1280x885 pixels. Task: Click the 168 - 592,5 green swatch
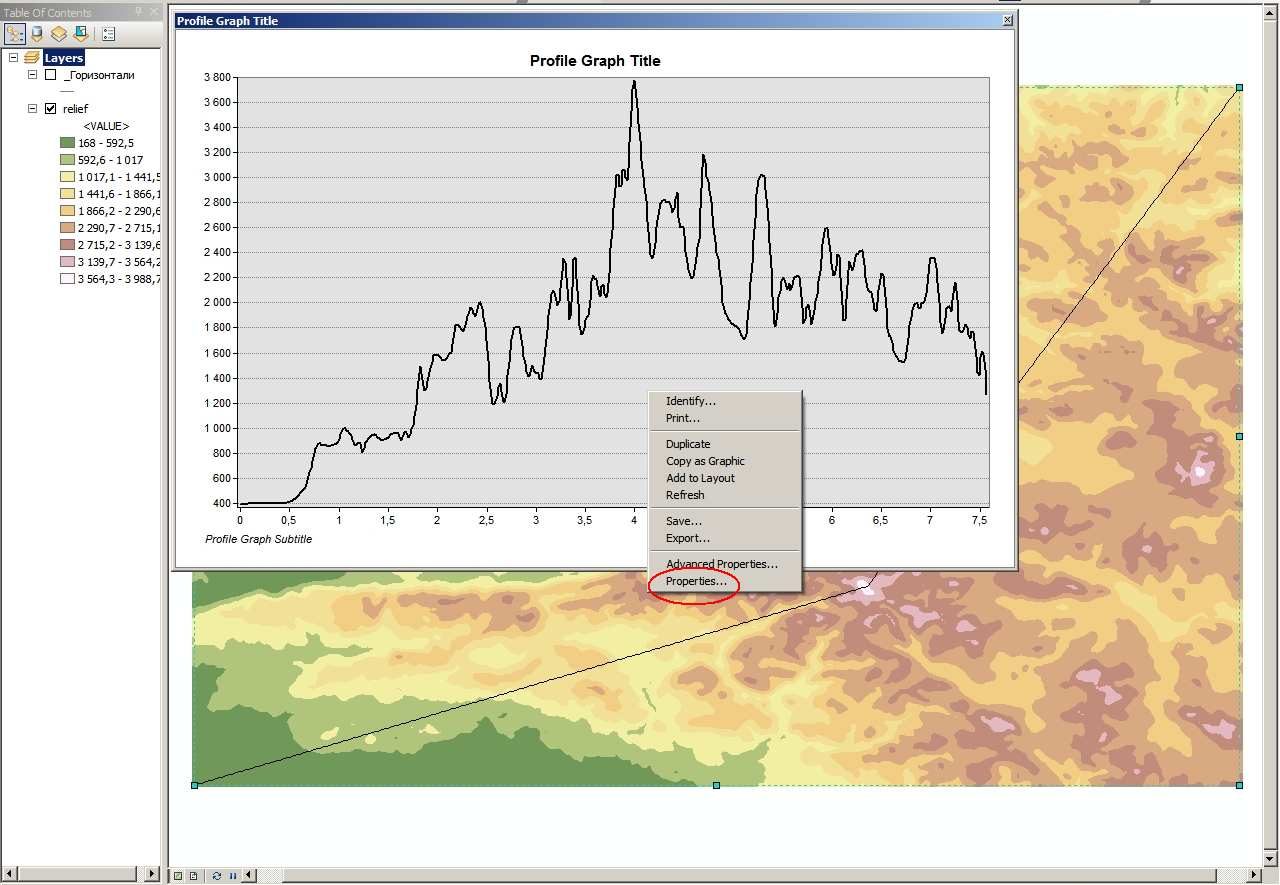pyautogui.click(x=68, y=143)
